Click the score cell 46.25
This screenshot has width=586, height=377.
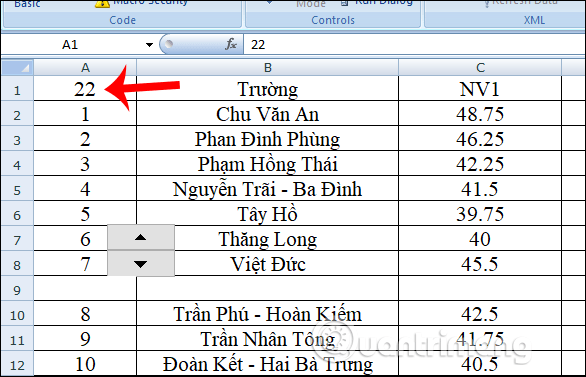(480, 139)
